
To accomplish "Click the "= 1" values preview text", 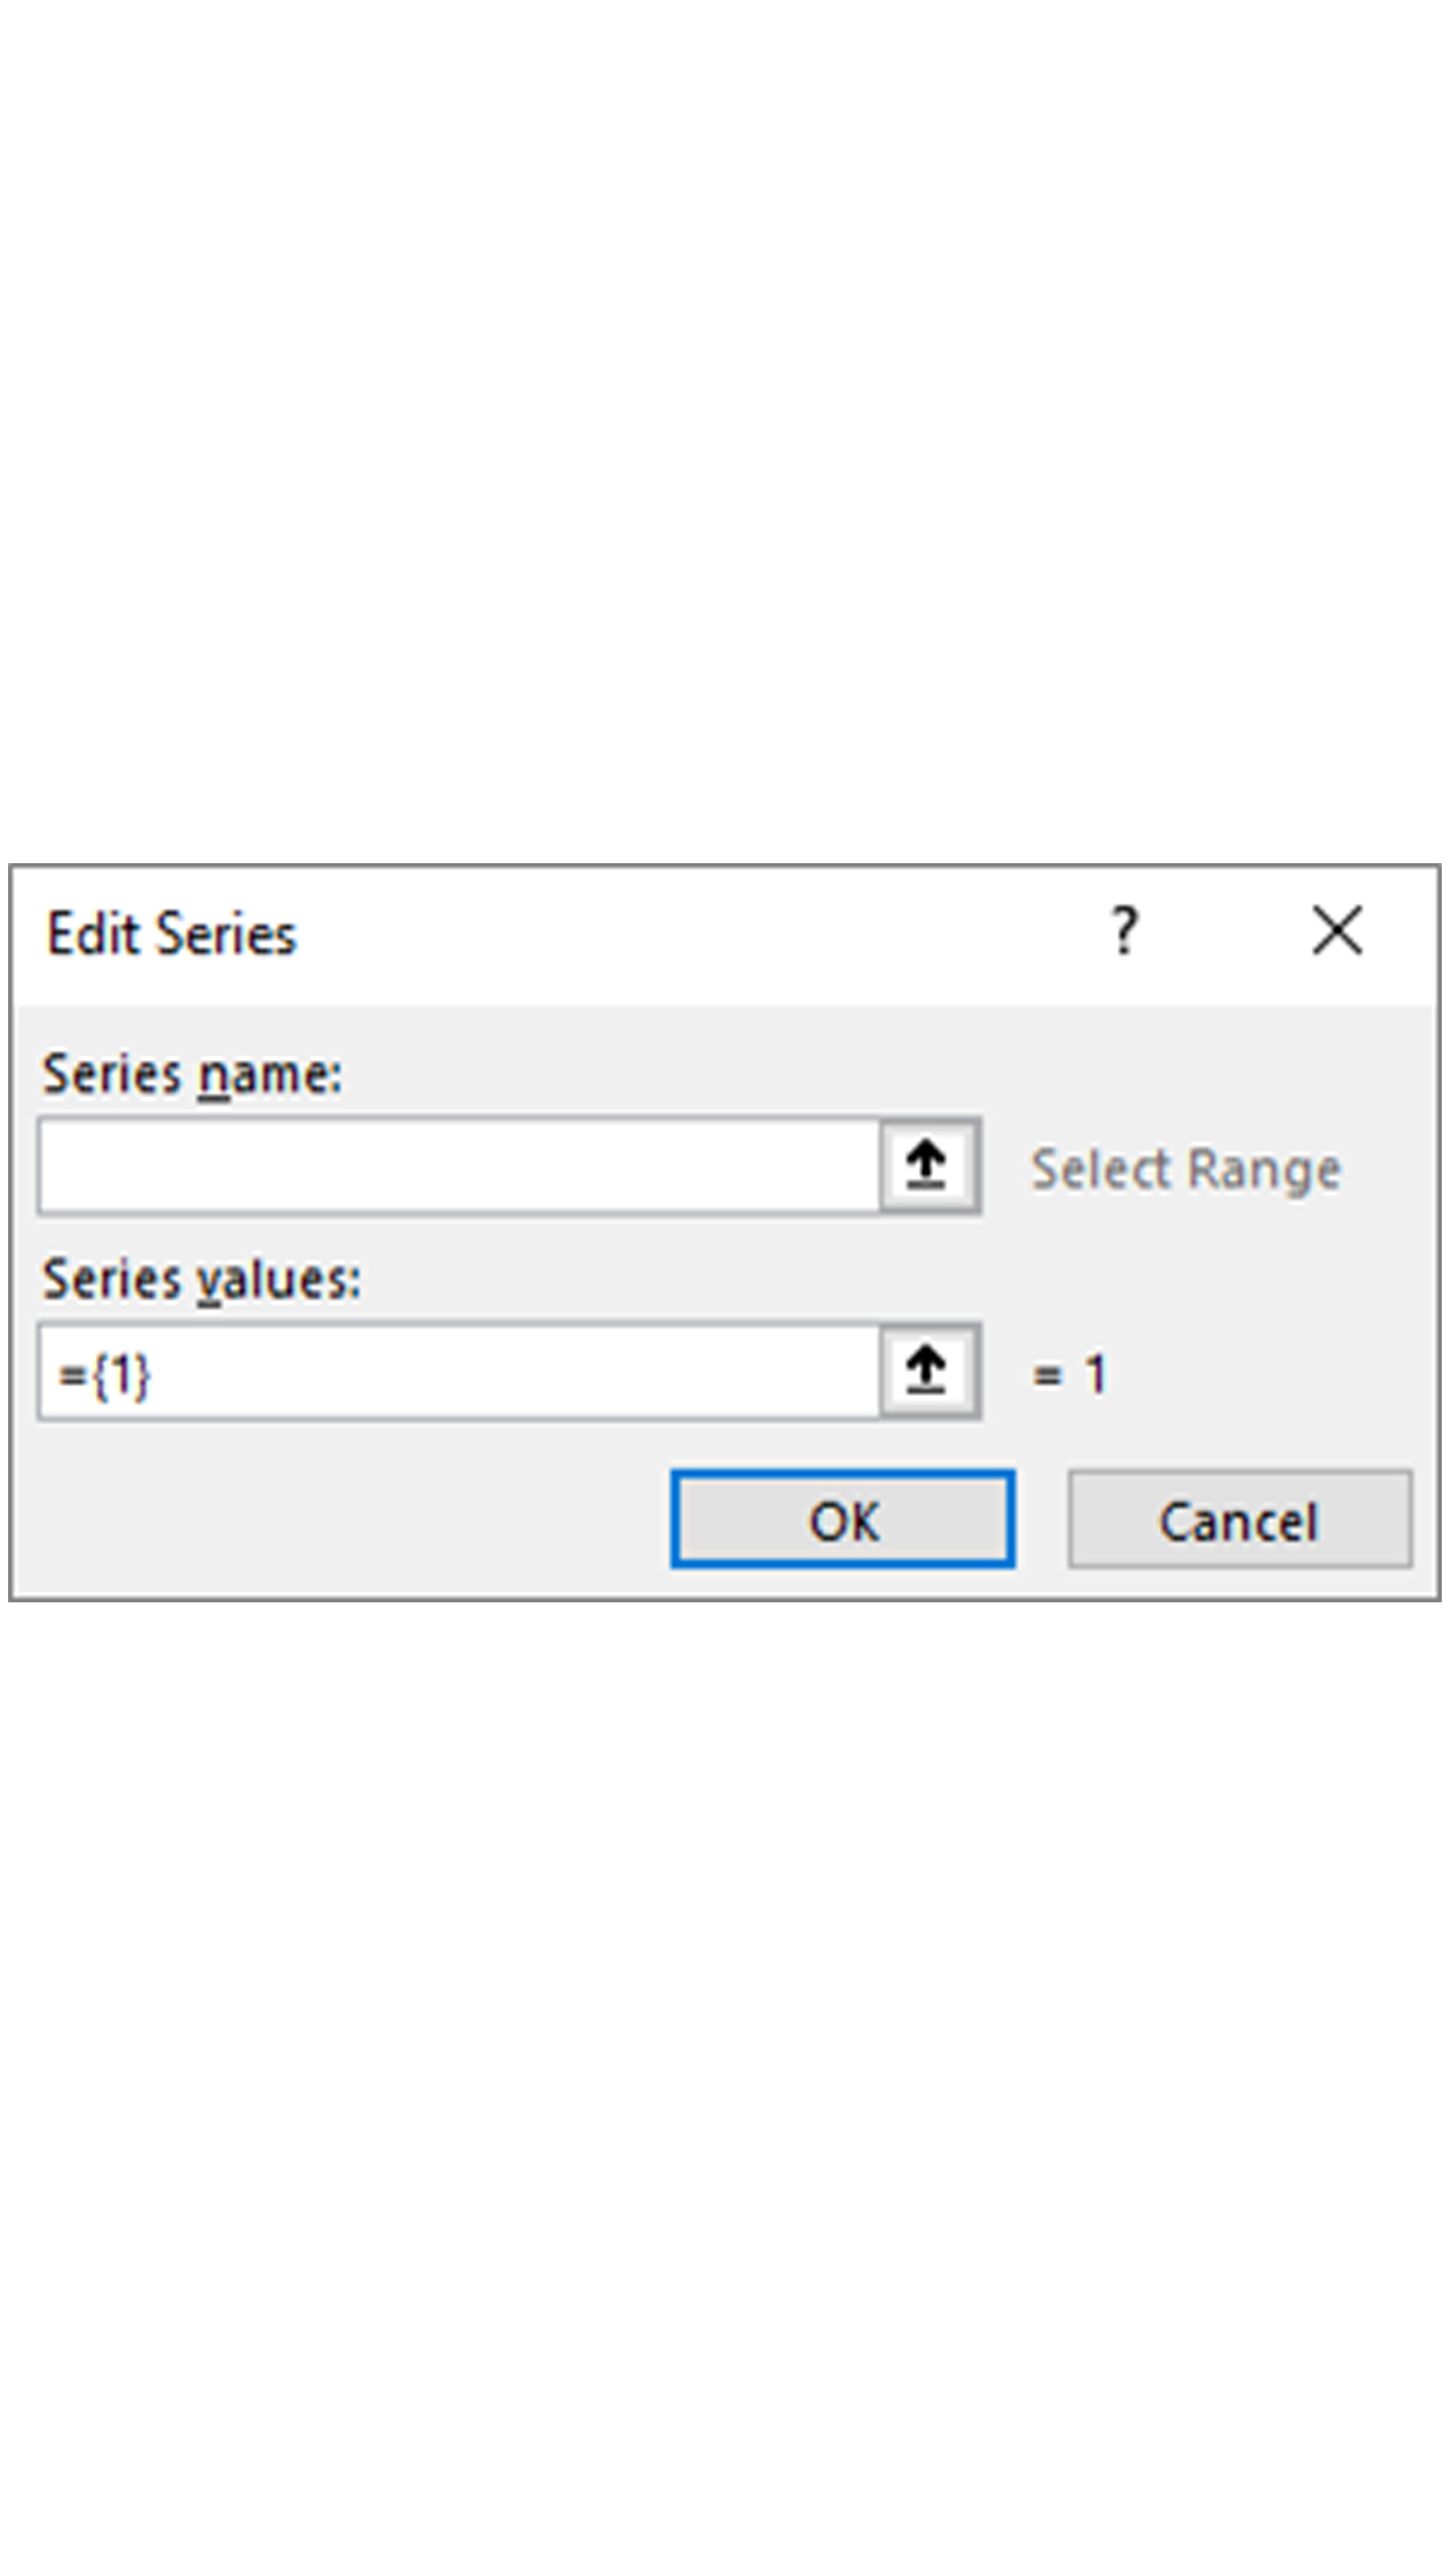I will [1069, 1375].
